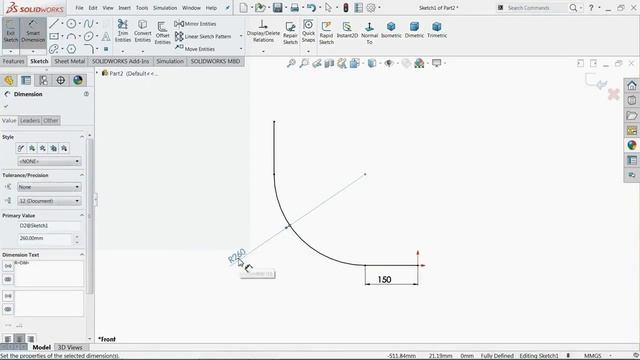This screenshot has width=640, height=360.
Task: Click the Save icon in top toolbar
Action: pos(278,7)
